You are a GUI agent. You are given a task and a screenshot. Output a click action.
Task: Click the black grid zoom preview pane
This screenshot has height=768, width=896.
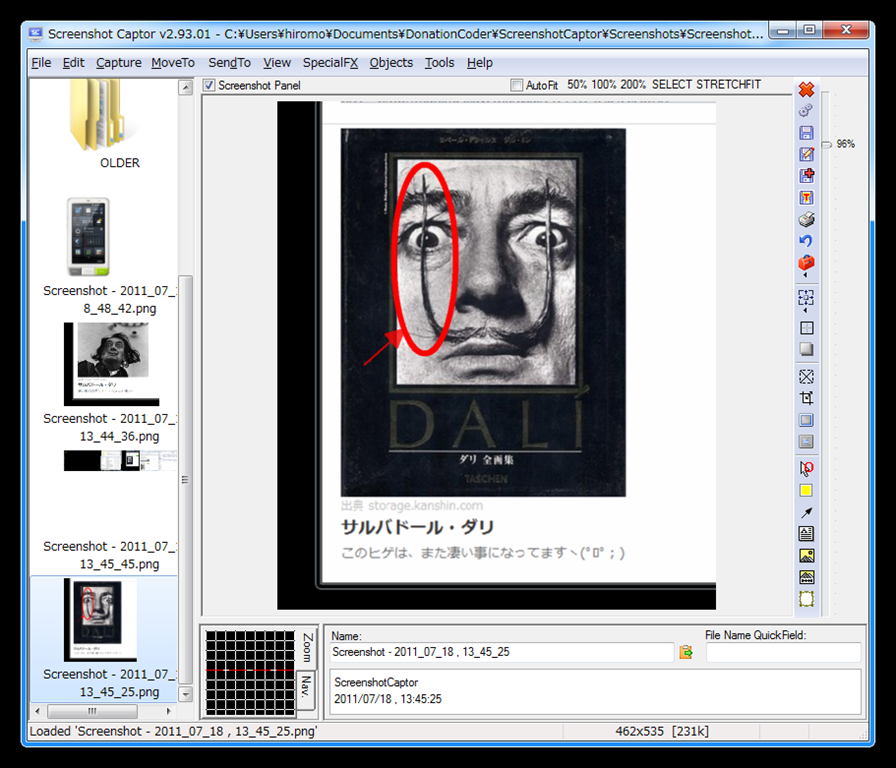(x=250, y=673)
